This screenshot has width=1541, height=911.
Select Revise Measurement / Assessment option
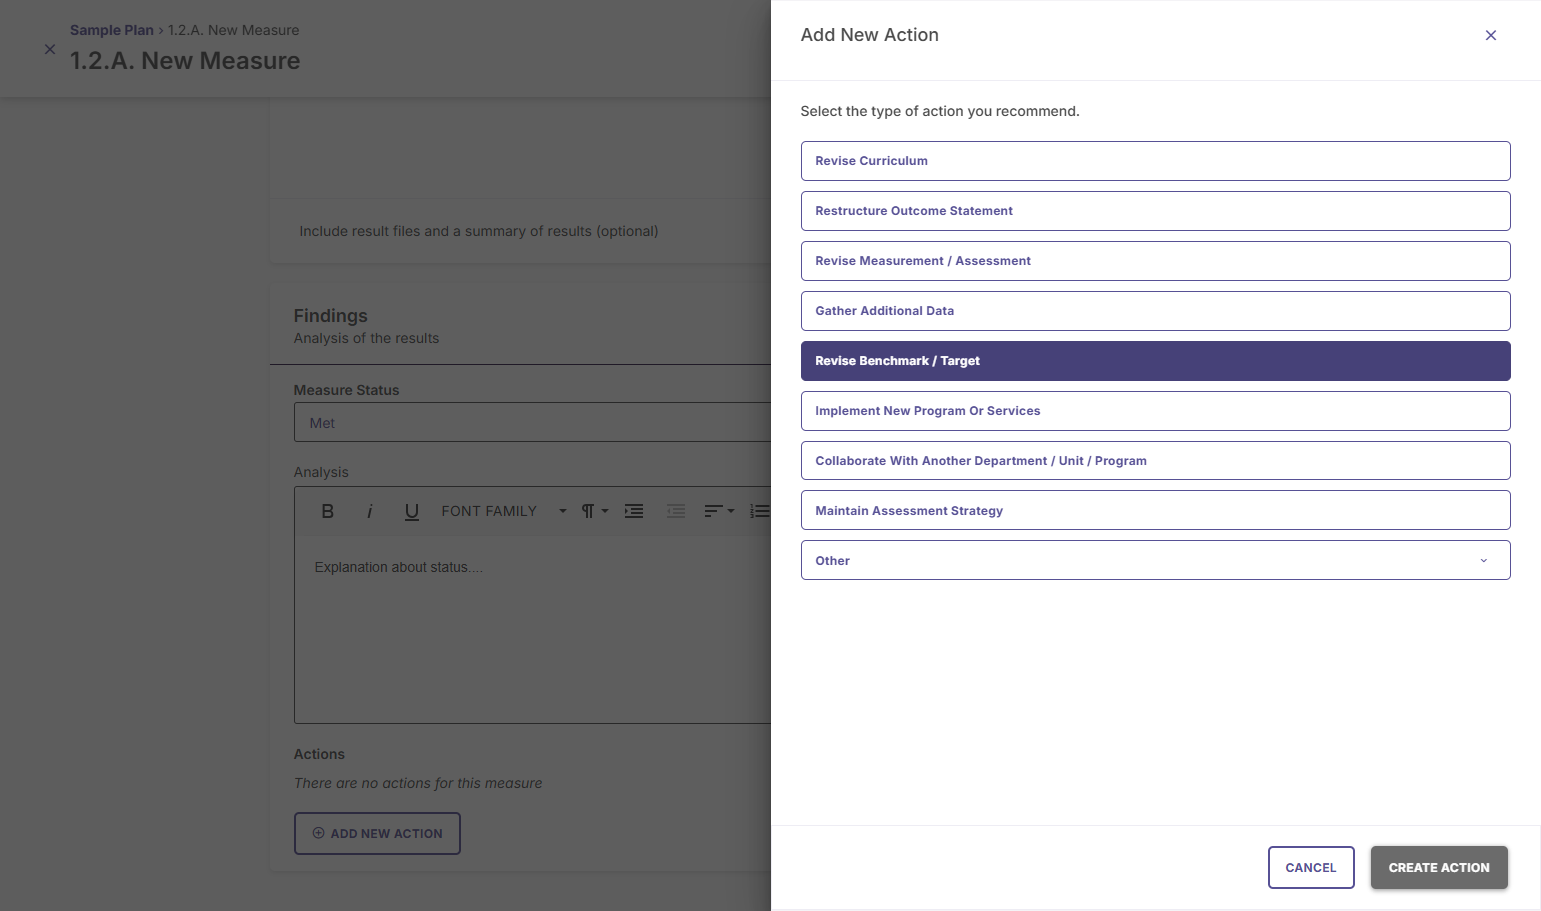pyautogui.click(x=1155, y=261)
